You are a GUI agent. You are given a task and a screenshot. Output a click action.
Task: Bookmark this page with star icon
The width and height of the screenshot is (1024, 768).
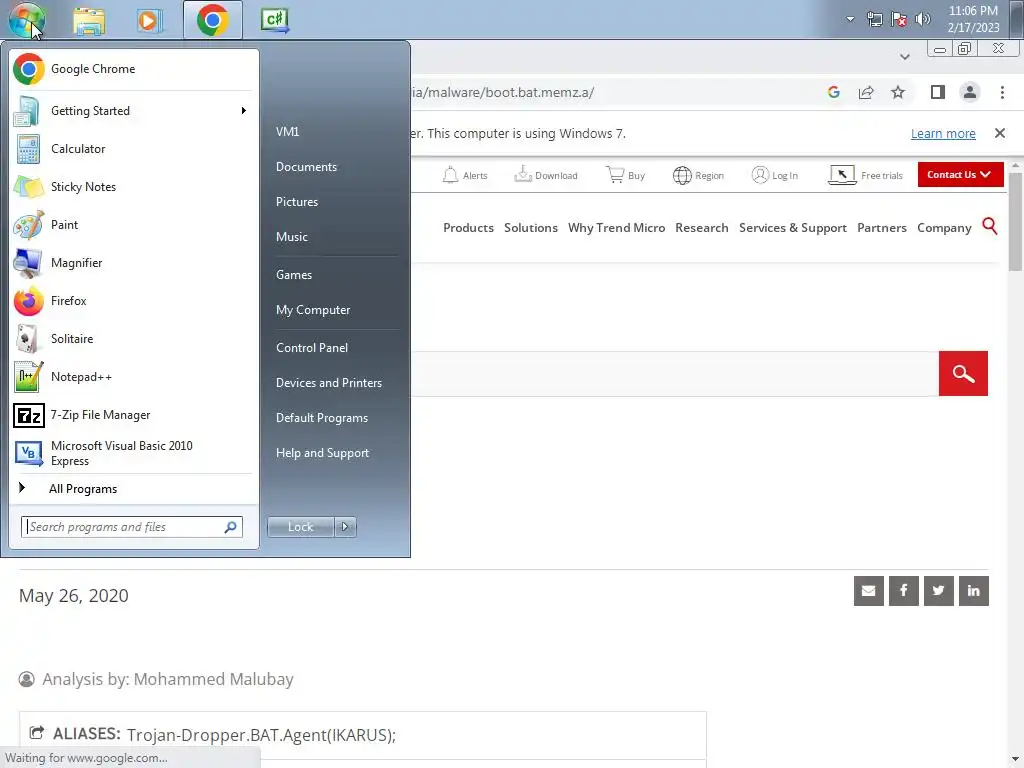tap(898, 92)
